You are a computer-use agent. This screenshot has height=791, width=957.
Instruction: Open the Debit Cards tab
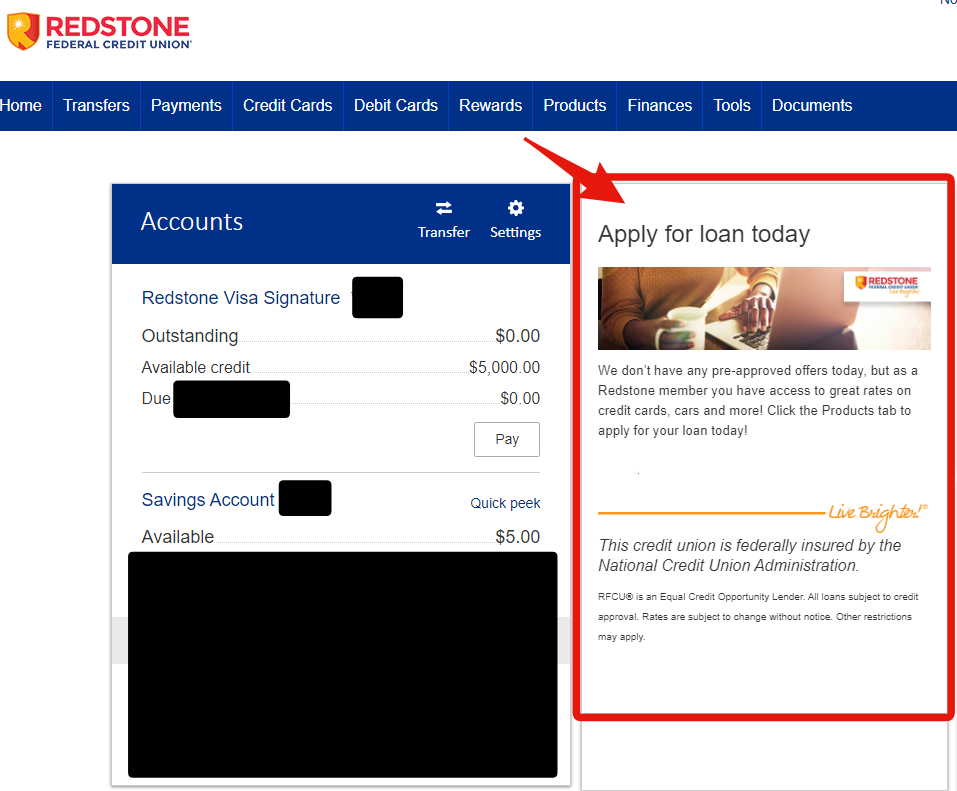coord(395,105)
